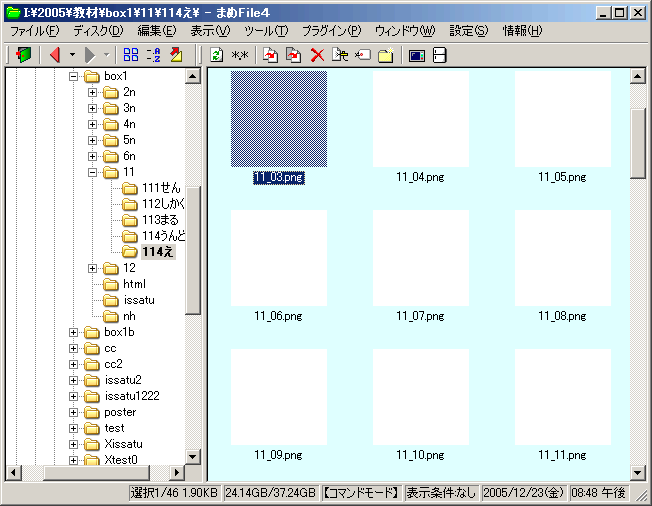652x506 pixels.
Task: Expand the 2n folder in tree
Action: (x=92, y=92)
